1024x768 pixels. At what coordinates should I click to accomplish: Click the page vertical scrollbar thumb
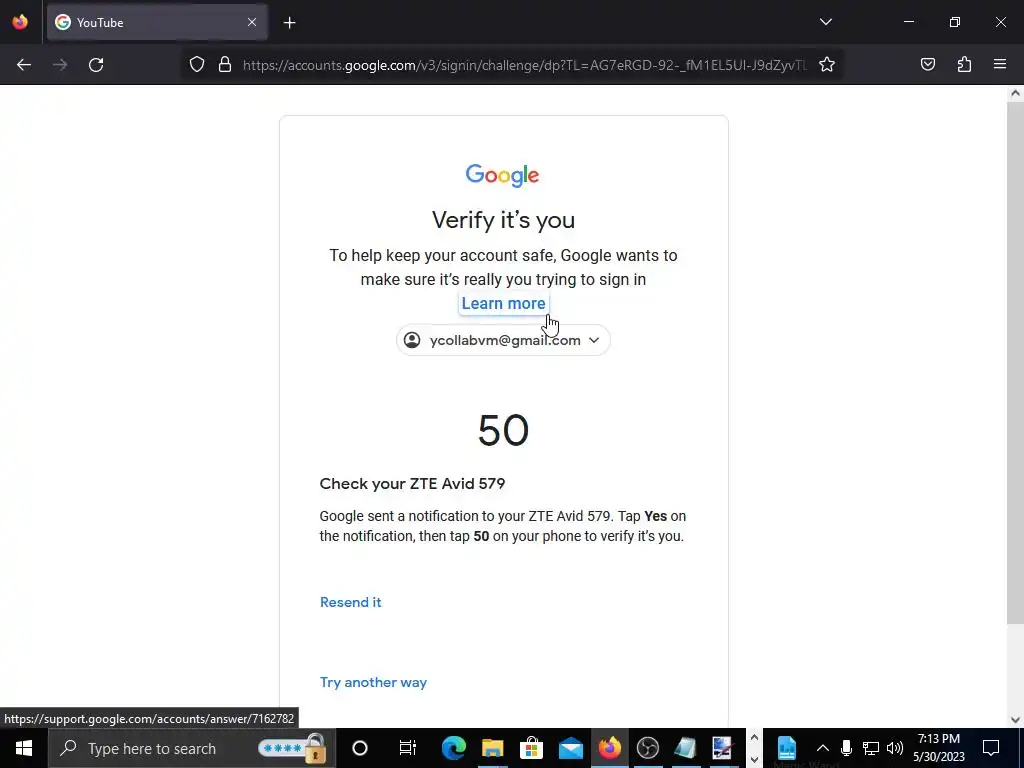point(1015,362)
